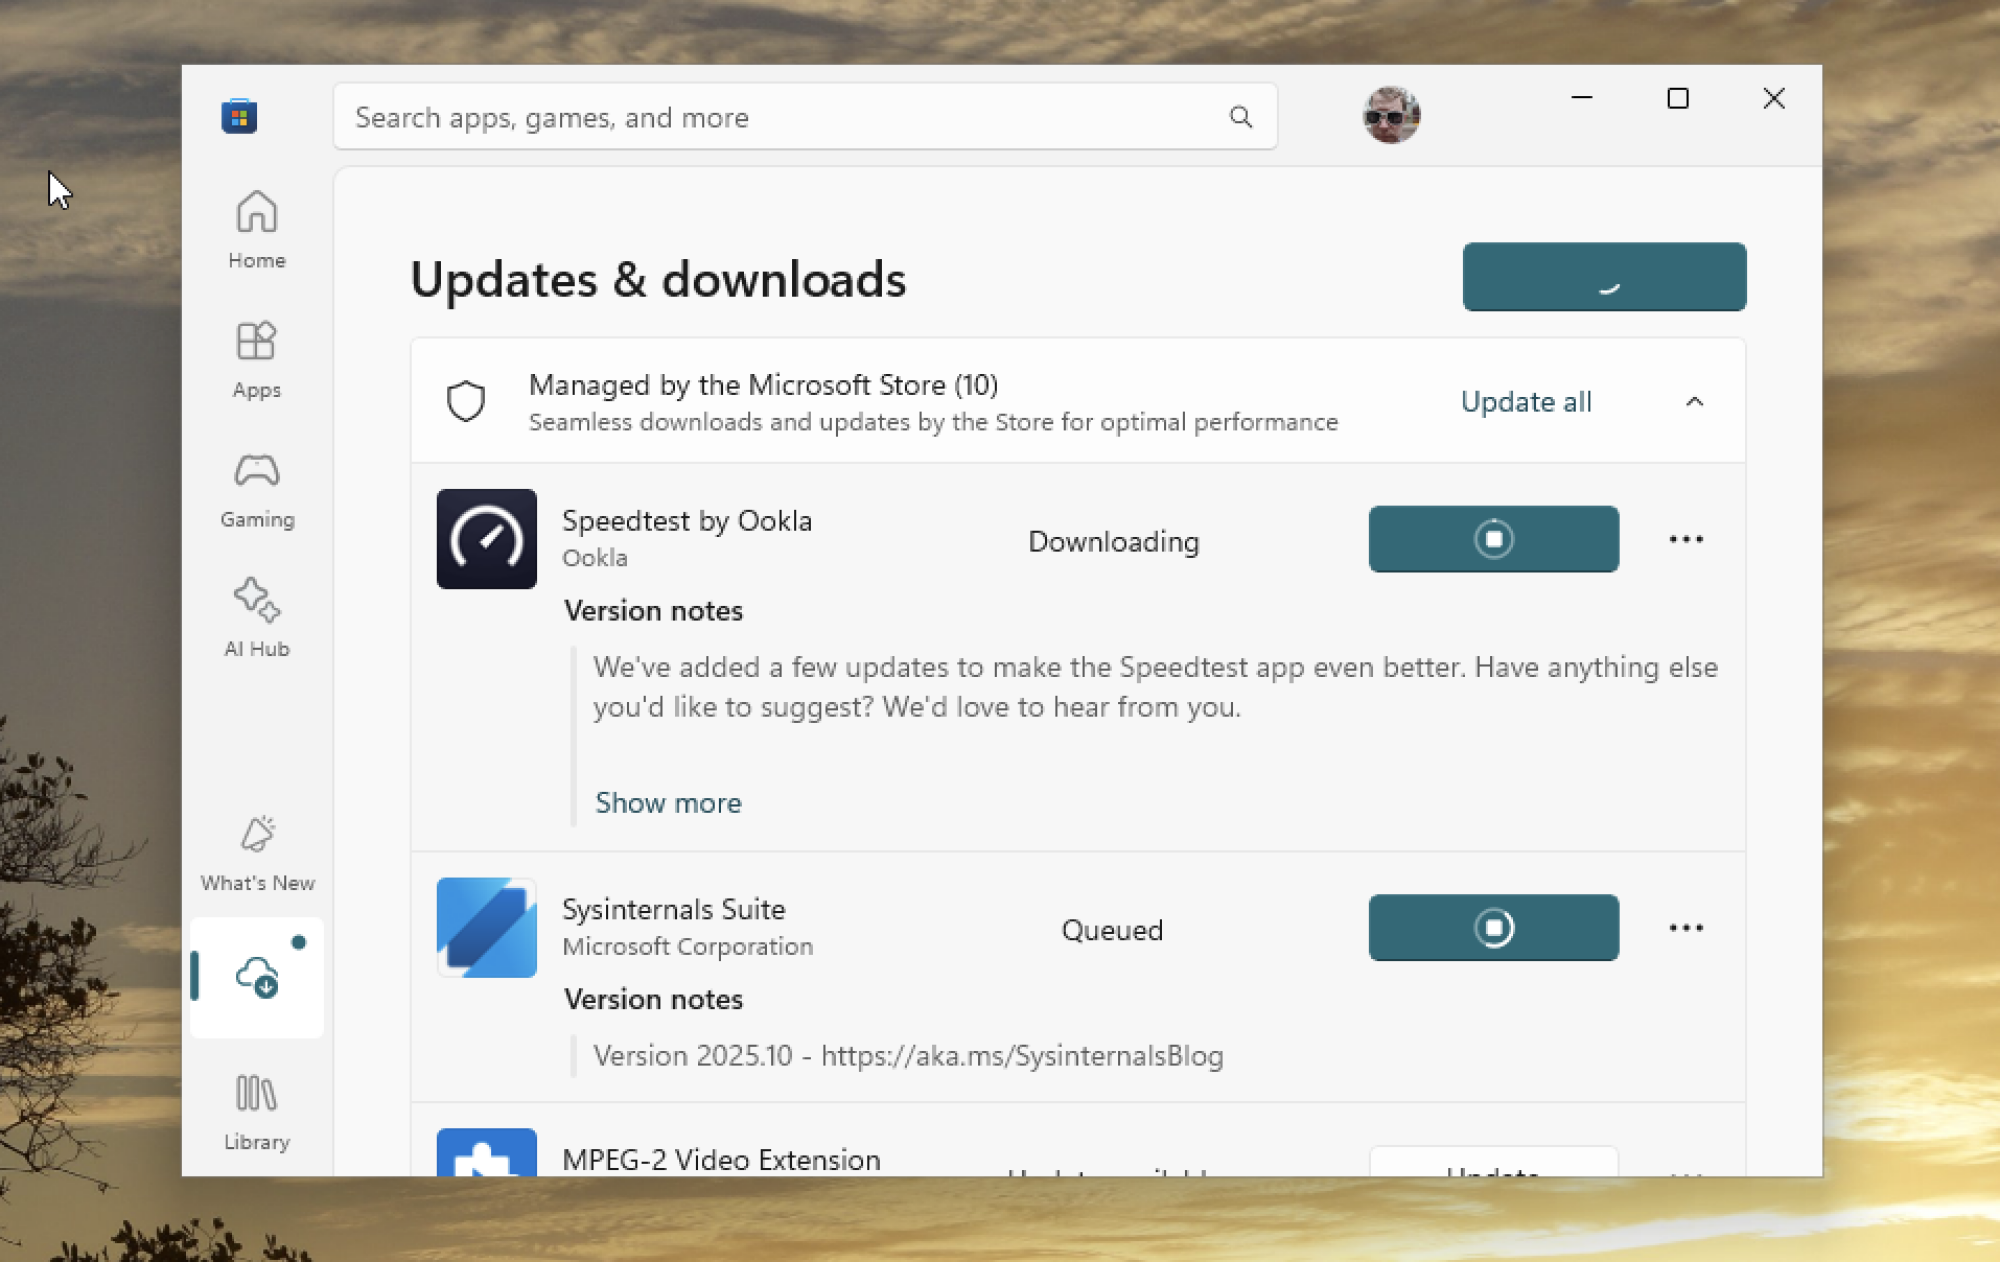Focus the Search apps, games, and more field
This screenshot has height=1262, width=2000.
(805, 117)
